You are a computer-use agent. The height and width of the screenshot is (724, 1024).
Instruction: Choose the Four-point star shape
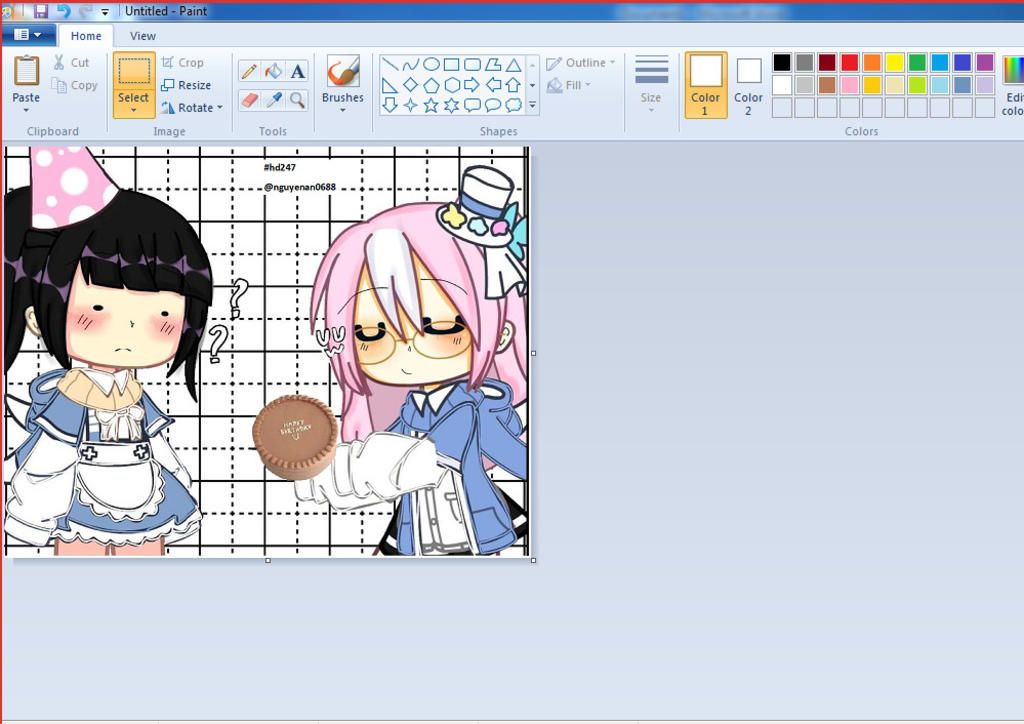[x=411, y=105]
